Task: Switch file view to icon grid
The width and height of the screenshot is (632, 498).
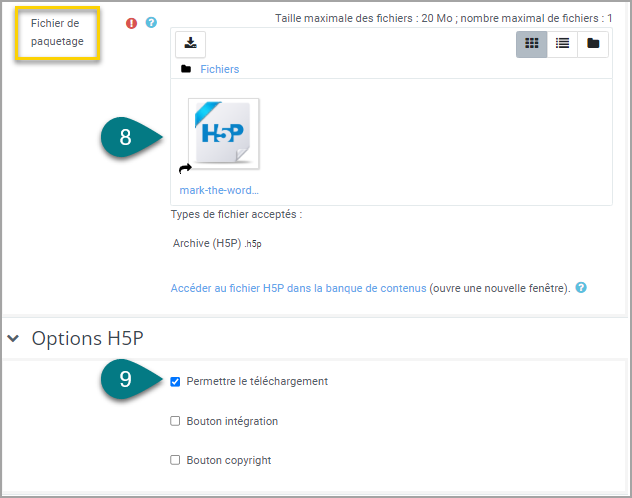Action: tap(531, 44)
